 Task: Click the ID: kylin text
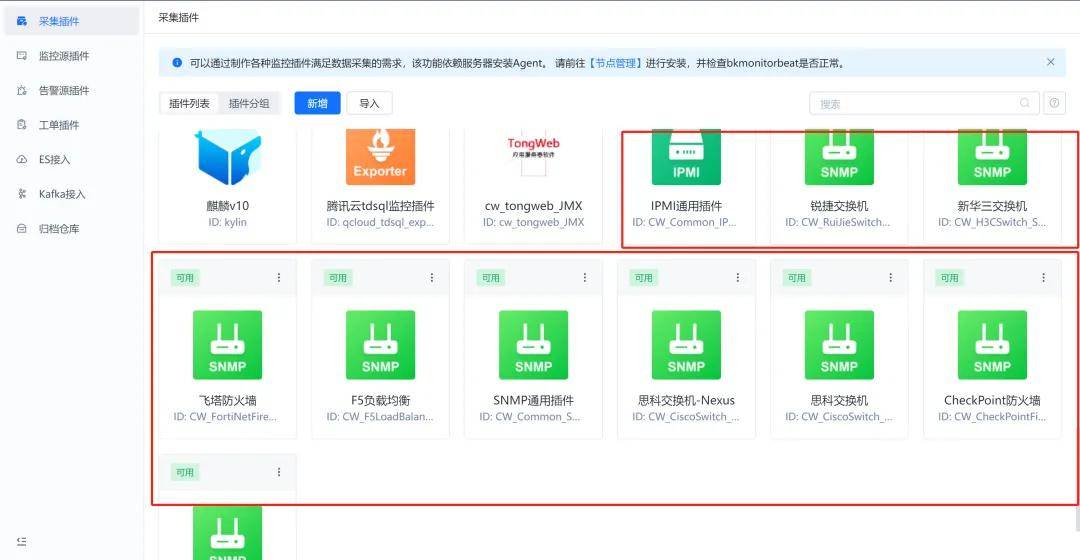[x=227, y=222]
